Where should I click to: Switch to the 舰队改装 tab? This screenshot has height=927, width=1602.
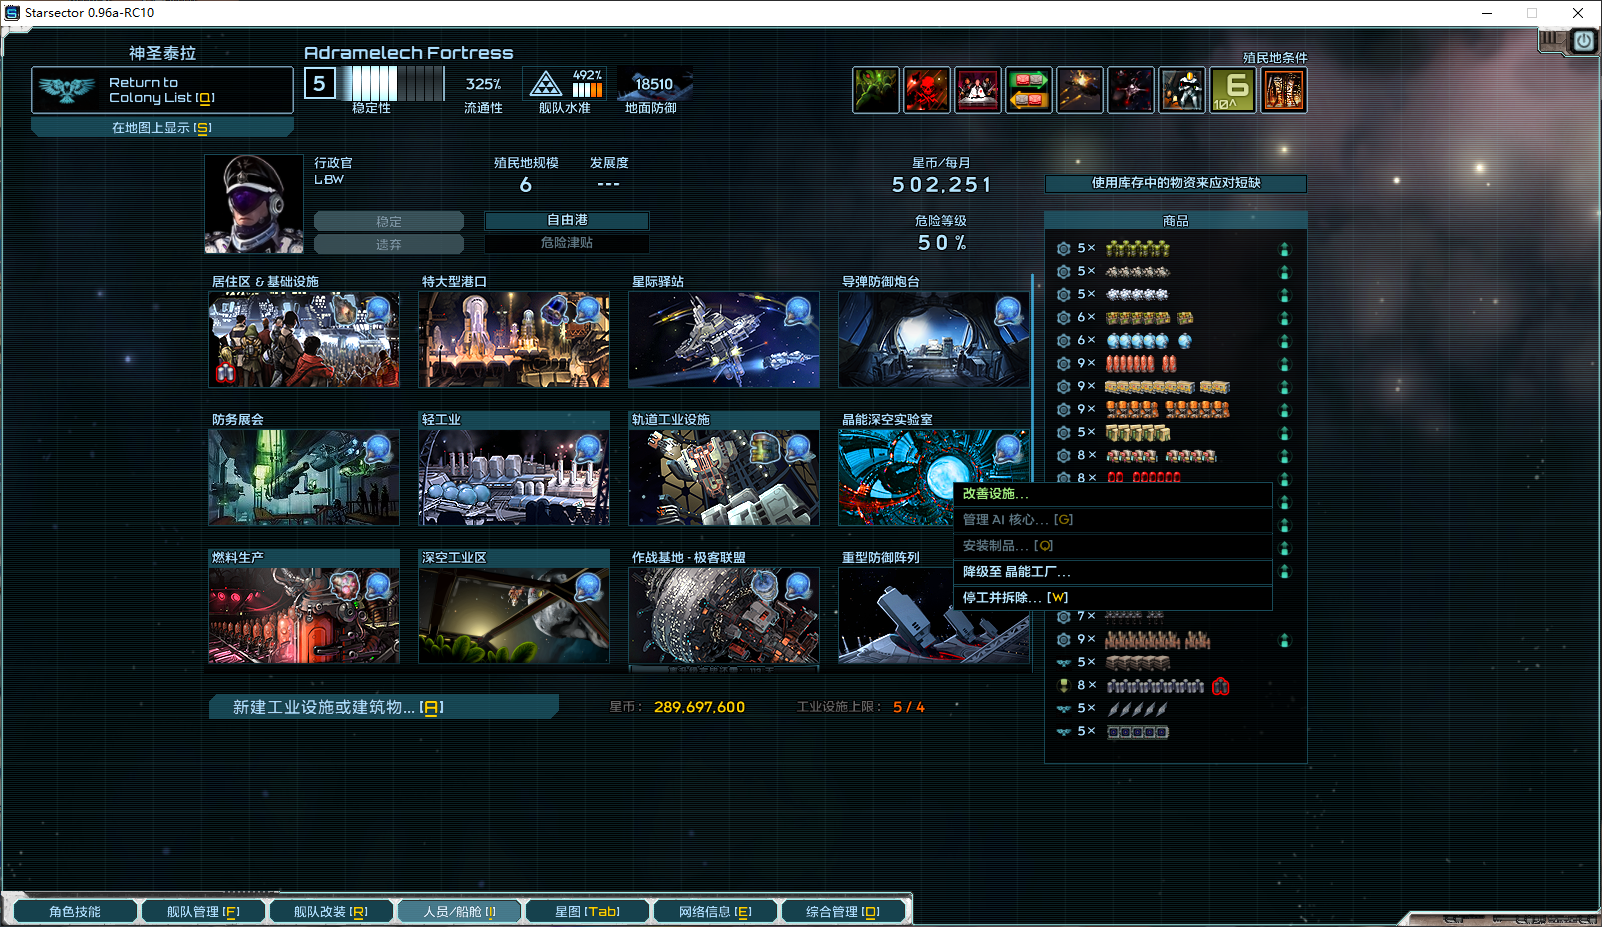[x=331, y=912]
